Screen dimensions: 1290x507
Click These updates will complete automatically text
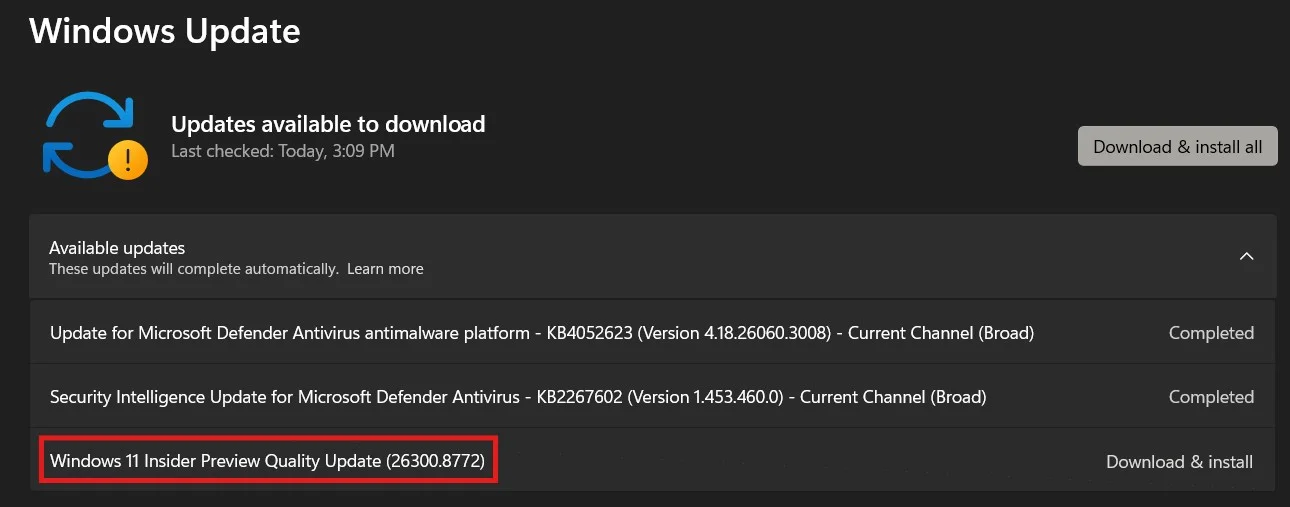(194, 269)
